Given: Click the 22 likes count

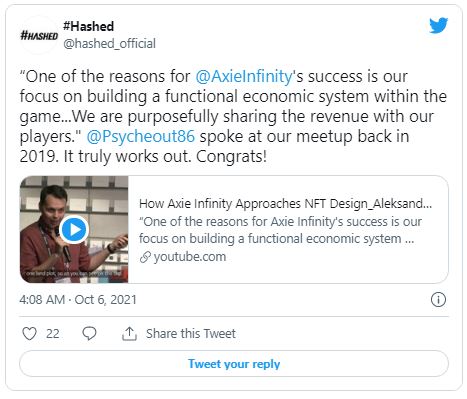Looking at the screenshot, I should pos(53,334).
